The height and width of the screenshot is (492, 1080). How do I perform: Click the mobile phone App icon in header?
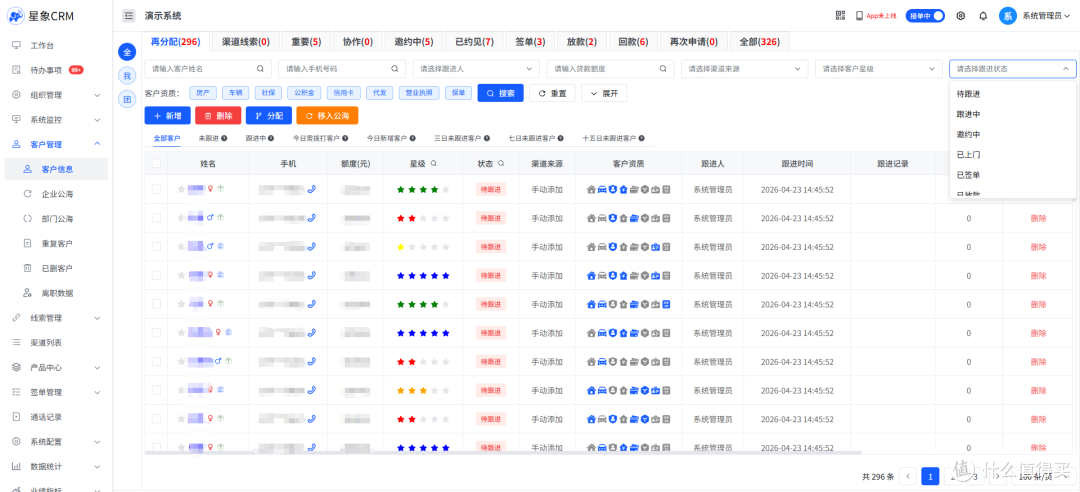[x=859, y=16]
